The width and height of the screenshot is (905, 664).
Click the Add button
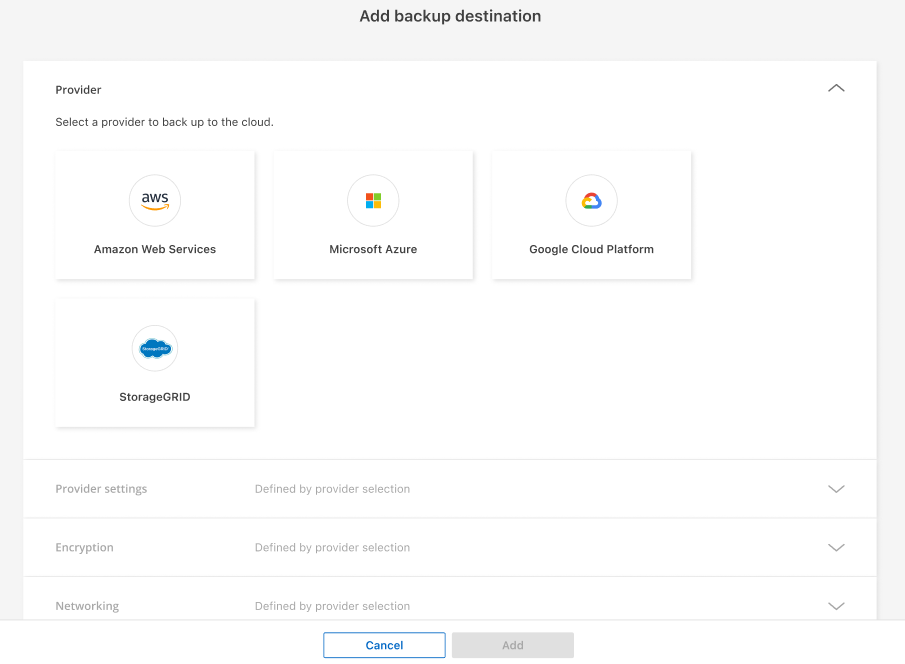[512, 645]
